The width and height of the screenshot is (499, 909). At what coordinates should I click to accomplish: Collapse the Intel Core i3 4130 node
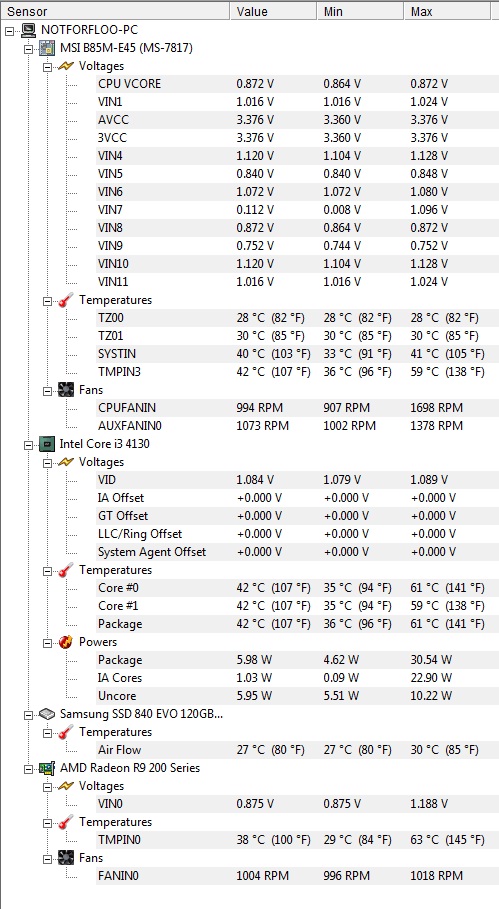(28, 445)
